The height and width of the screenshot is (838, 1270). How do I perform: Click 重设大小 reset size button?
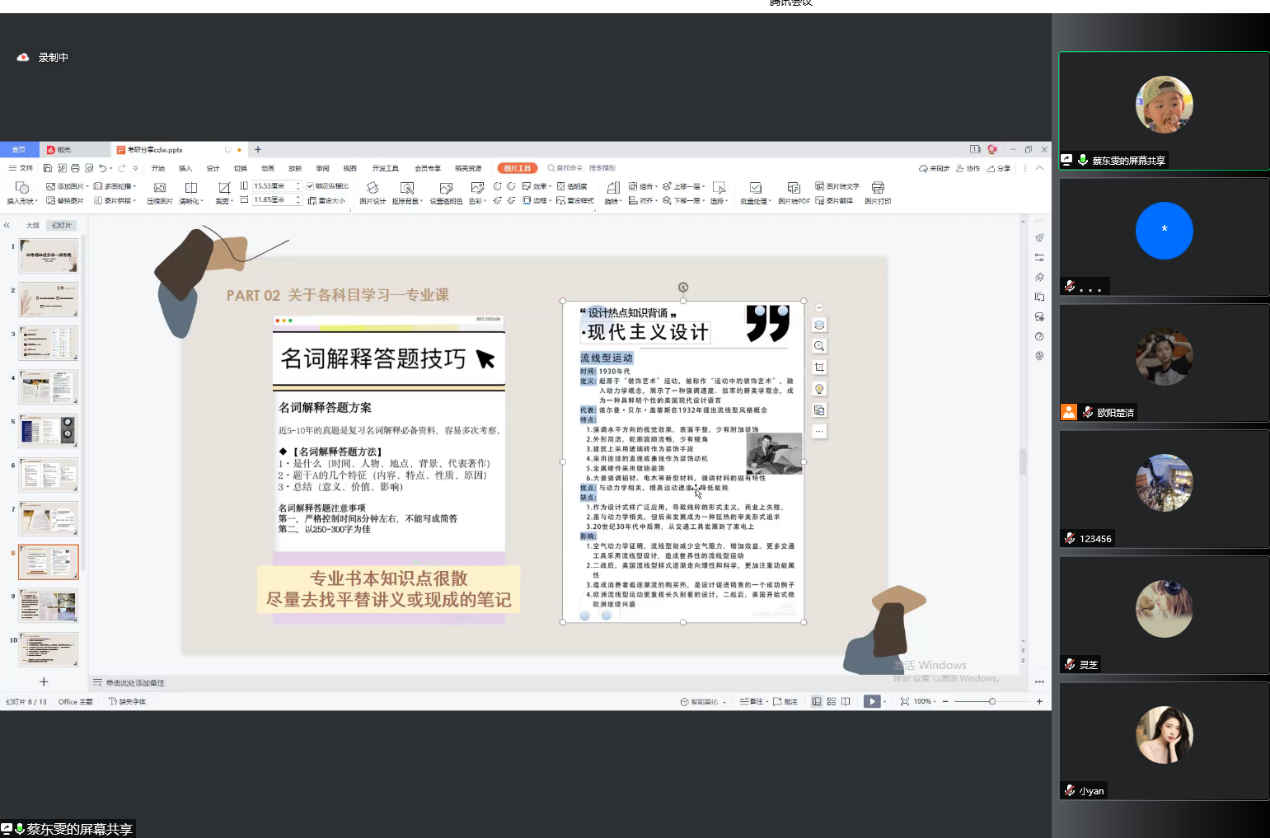coord(328,200)
